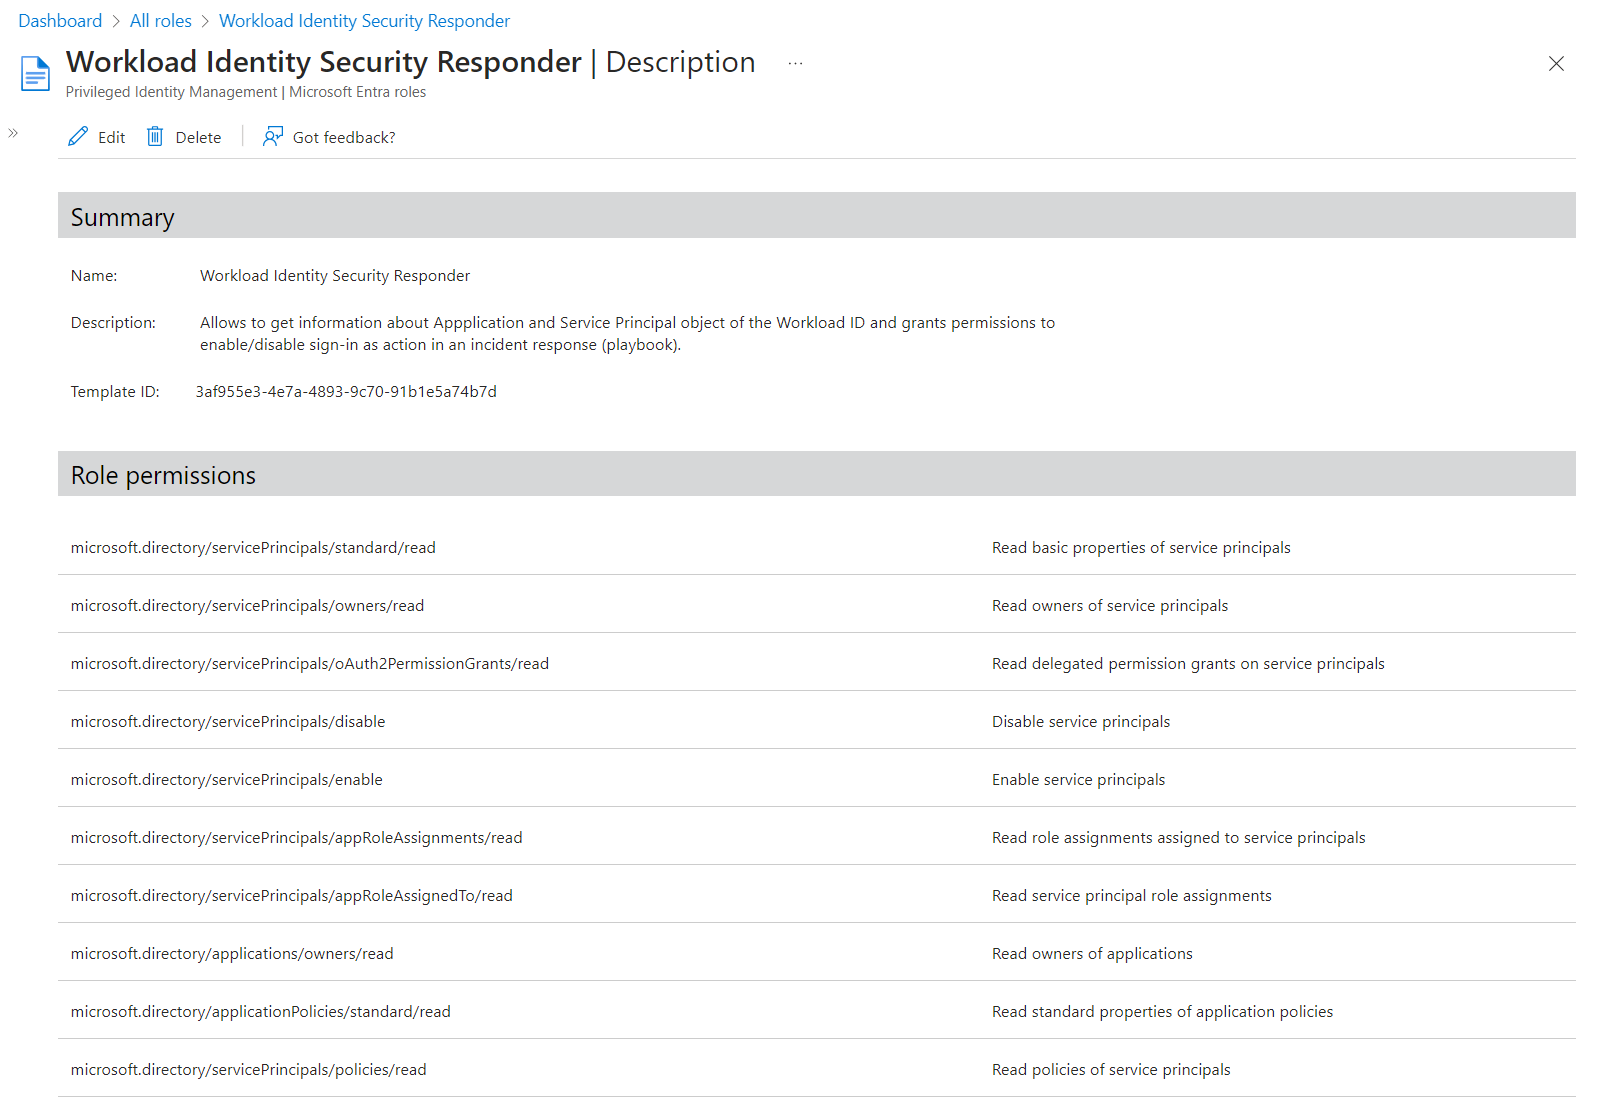The height and width of the screenshot is (1106, 1598).
Task: Click 'Read service principal role assignments' text
Action: 1132,896
